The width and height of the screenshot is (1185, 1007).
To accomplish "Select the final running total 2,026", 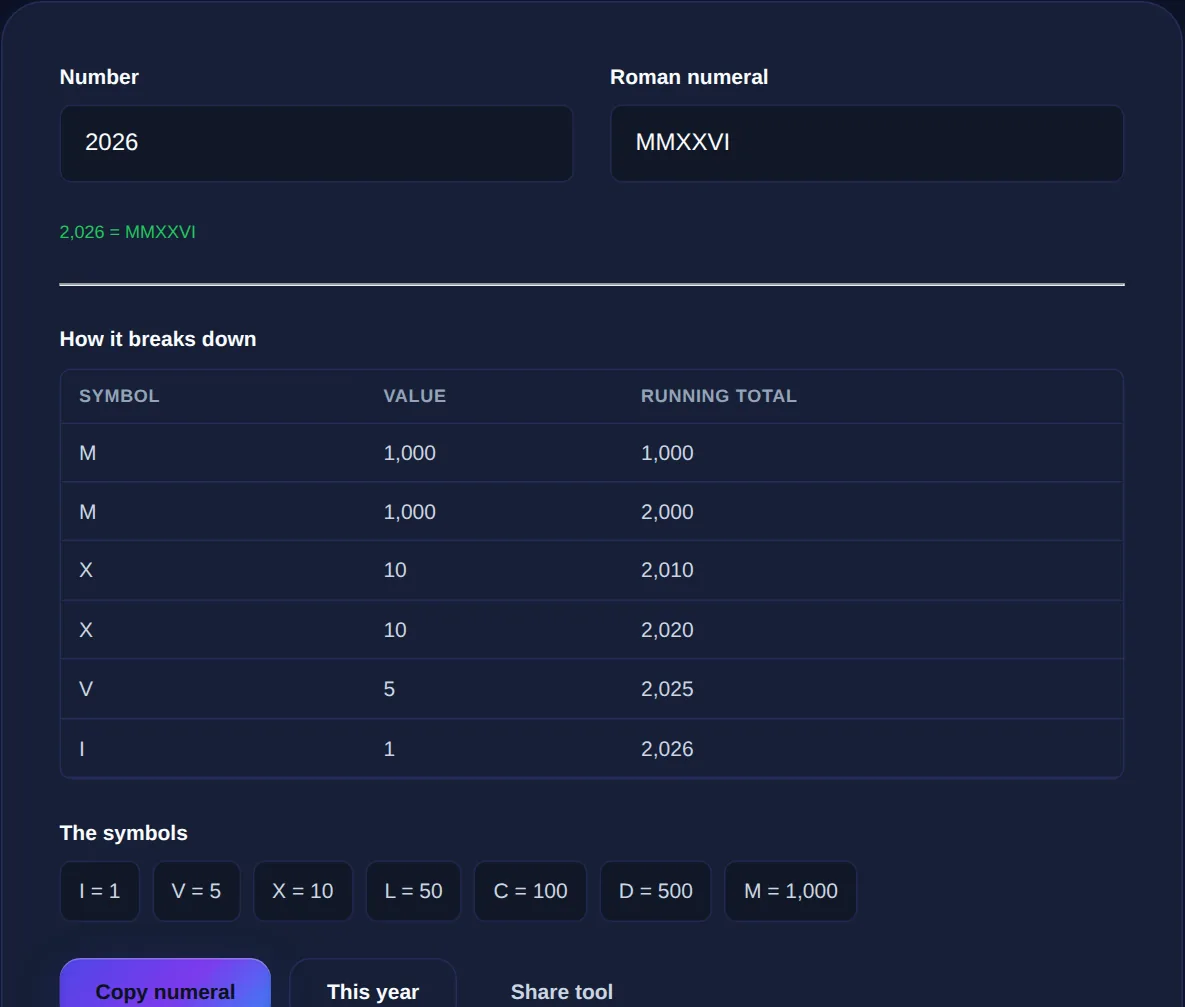I will (x=667, y=748).
